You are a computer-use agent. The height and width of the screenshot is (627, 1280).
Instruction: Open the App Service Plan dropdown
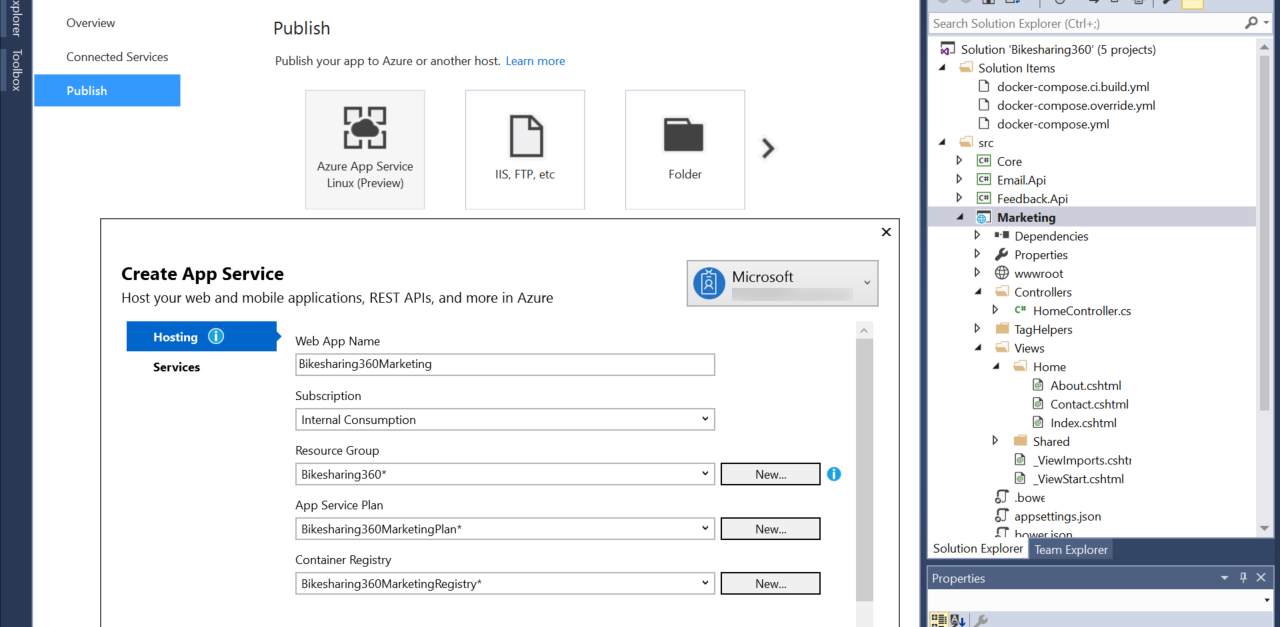705,529
